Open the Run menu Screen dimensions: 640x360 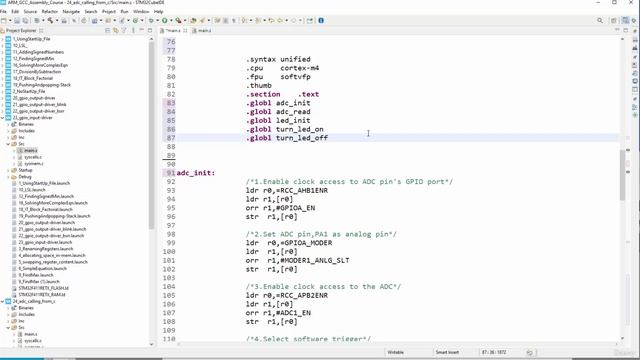(124, 11)
